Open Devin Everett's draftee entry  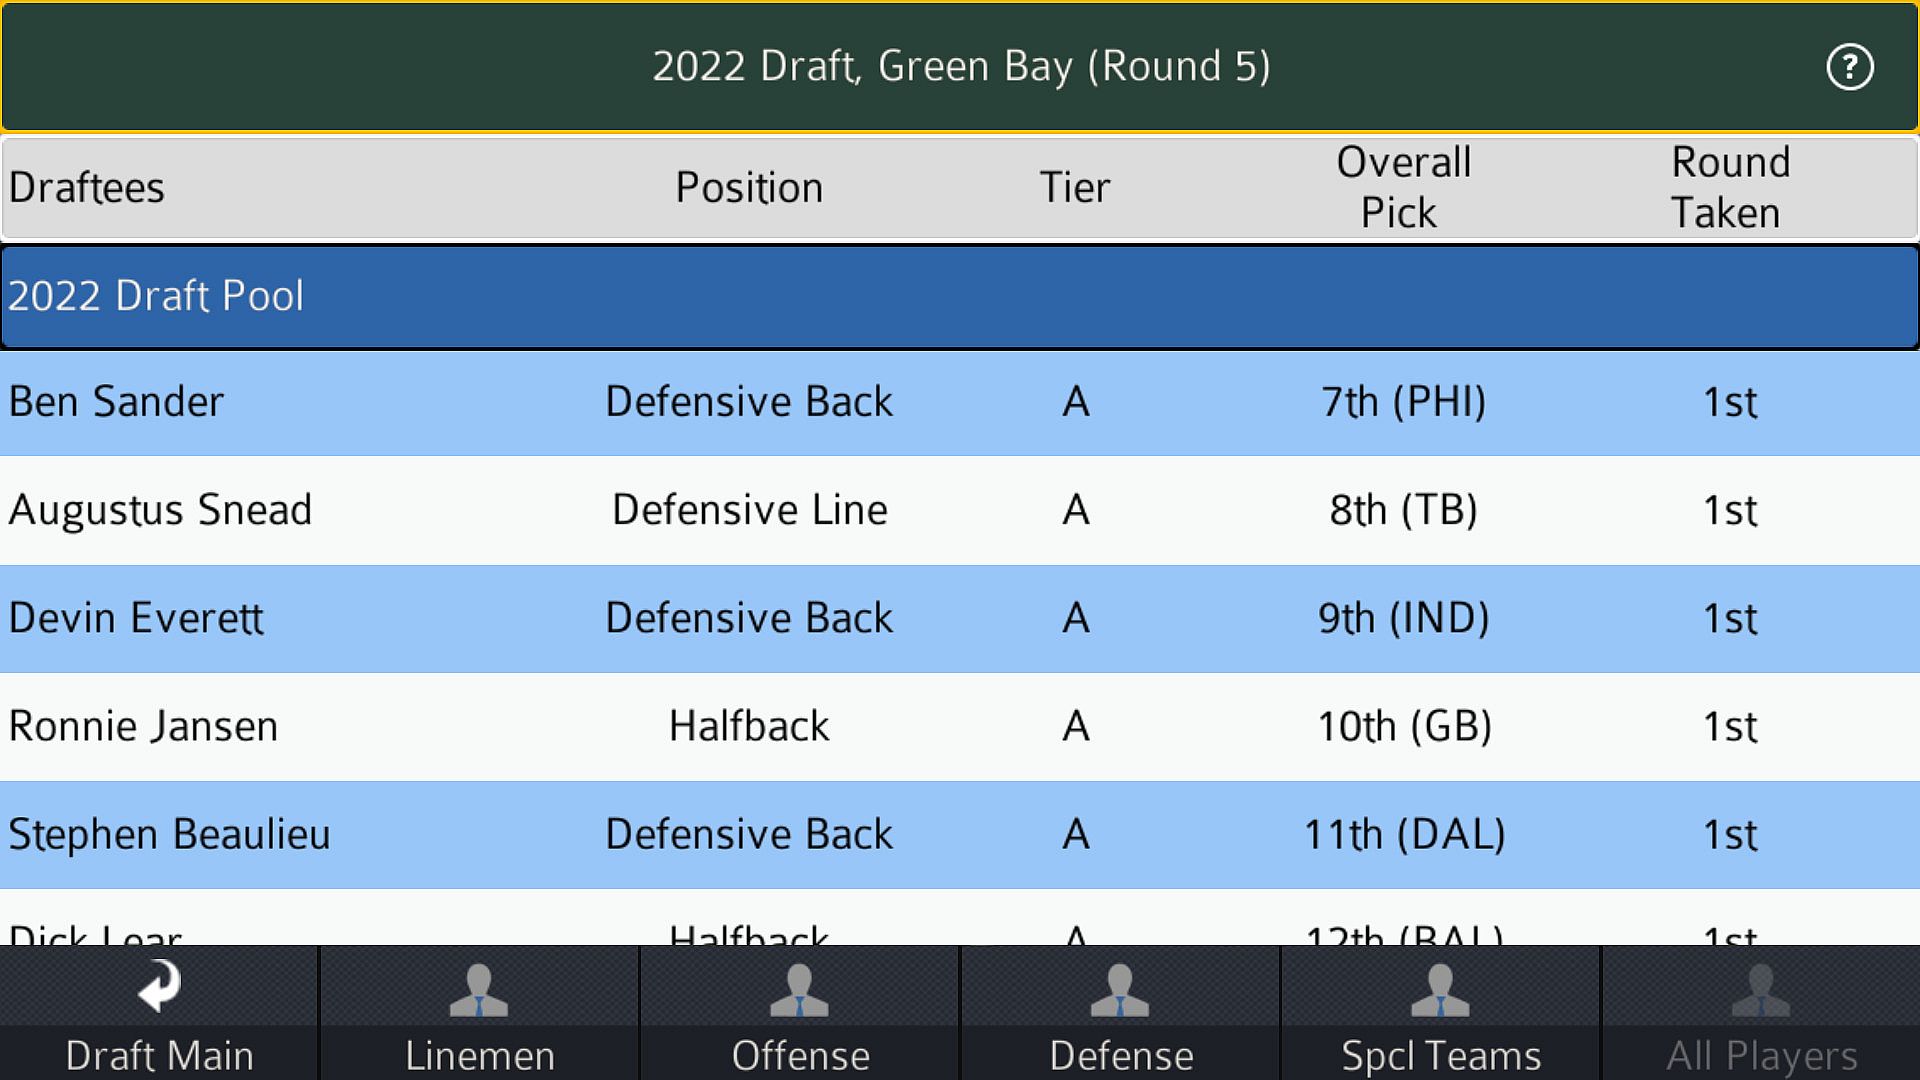coord(136,618)
